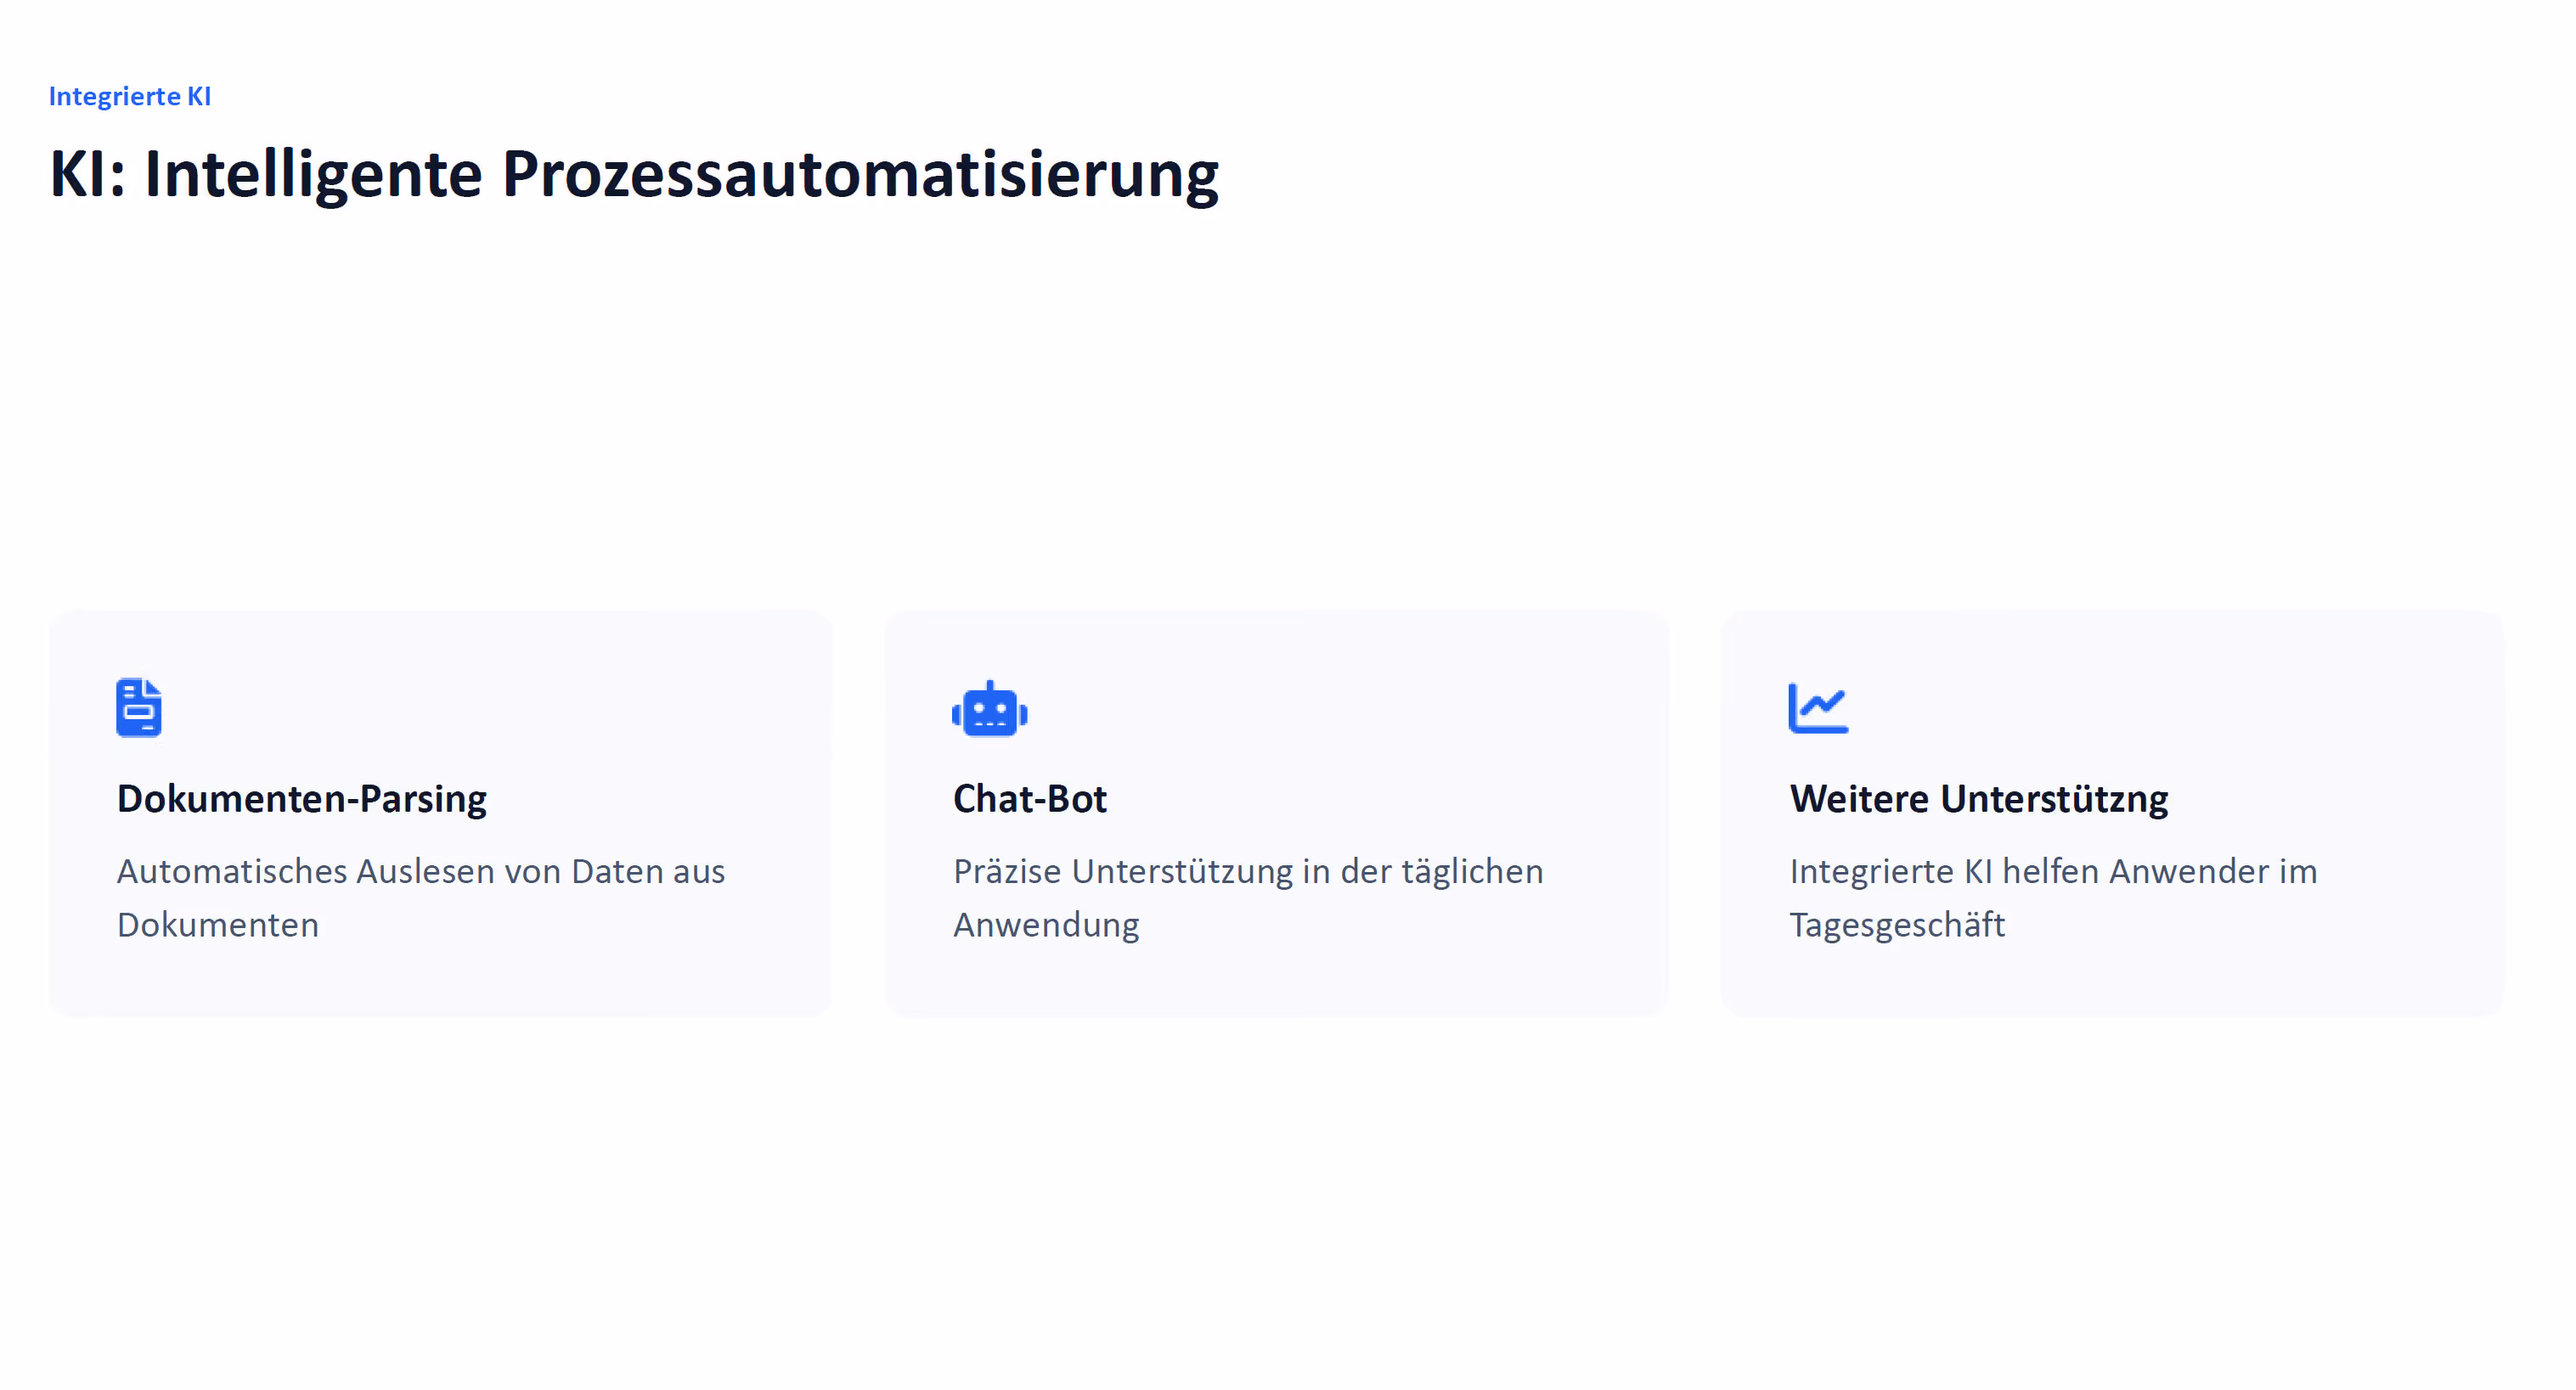Select the Chat-Bot card heading
Viewport: 2576px width, 1390px height.
click(1029, 798)
